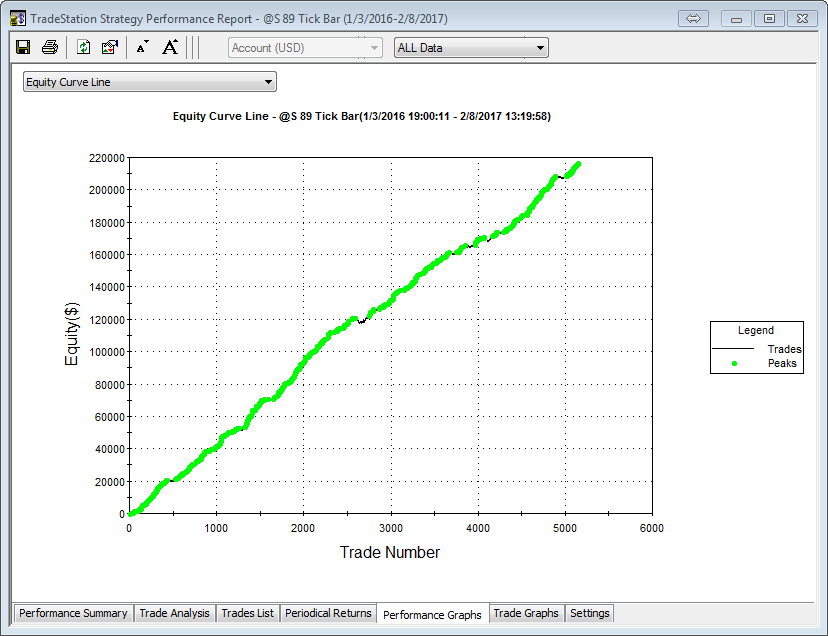The height and width of the screenshot is (636, 828).
Task: Go to the Trades List tab
Action: click(x=247, y=613)
